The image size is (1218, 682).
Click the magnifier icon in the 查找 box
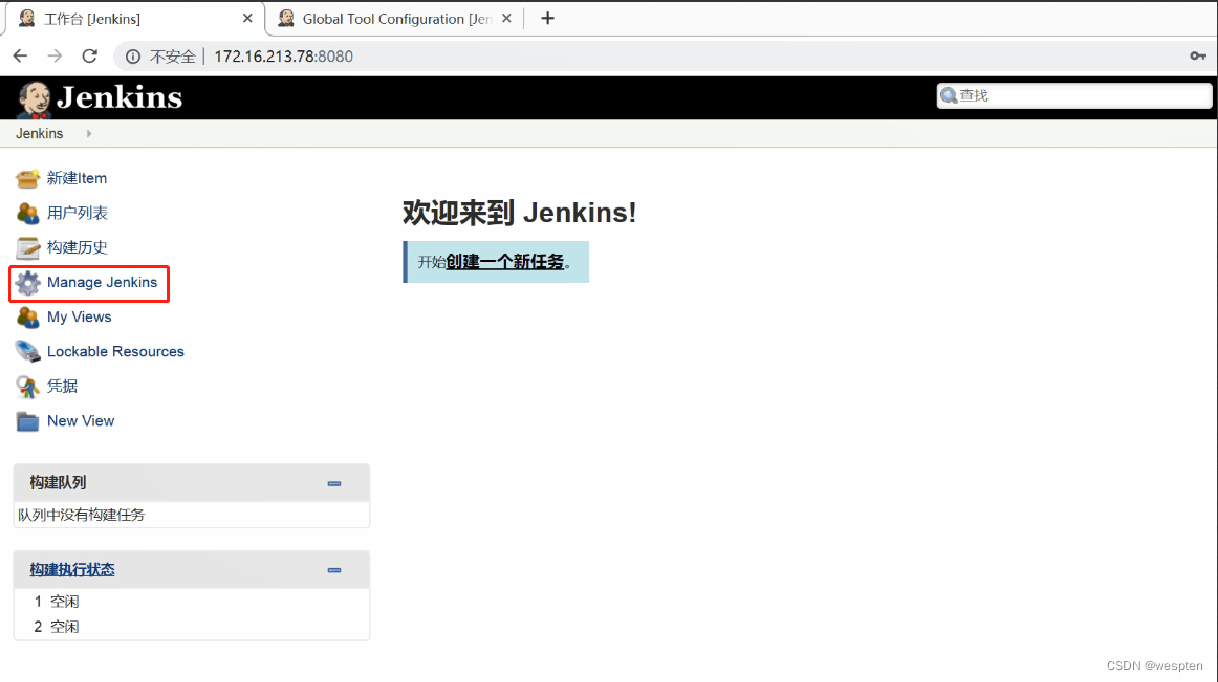(948, 95)
